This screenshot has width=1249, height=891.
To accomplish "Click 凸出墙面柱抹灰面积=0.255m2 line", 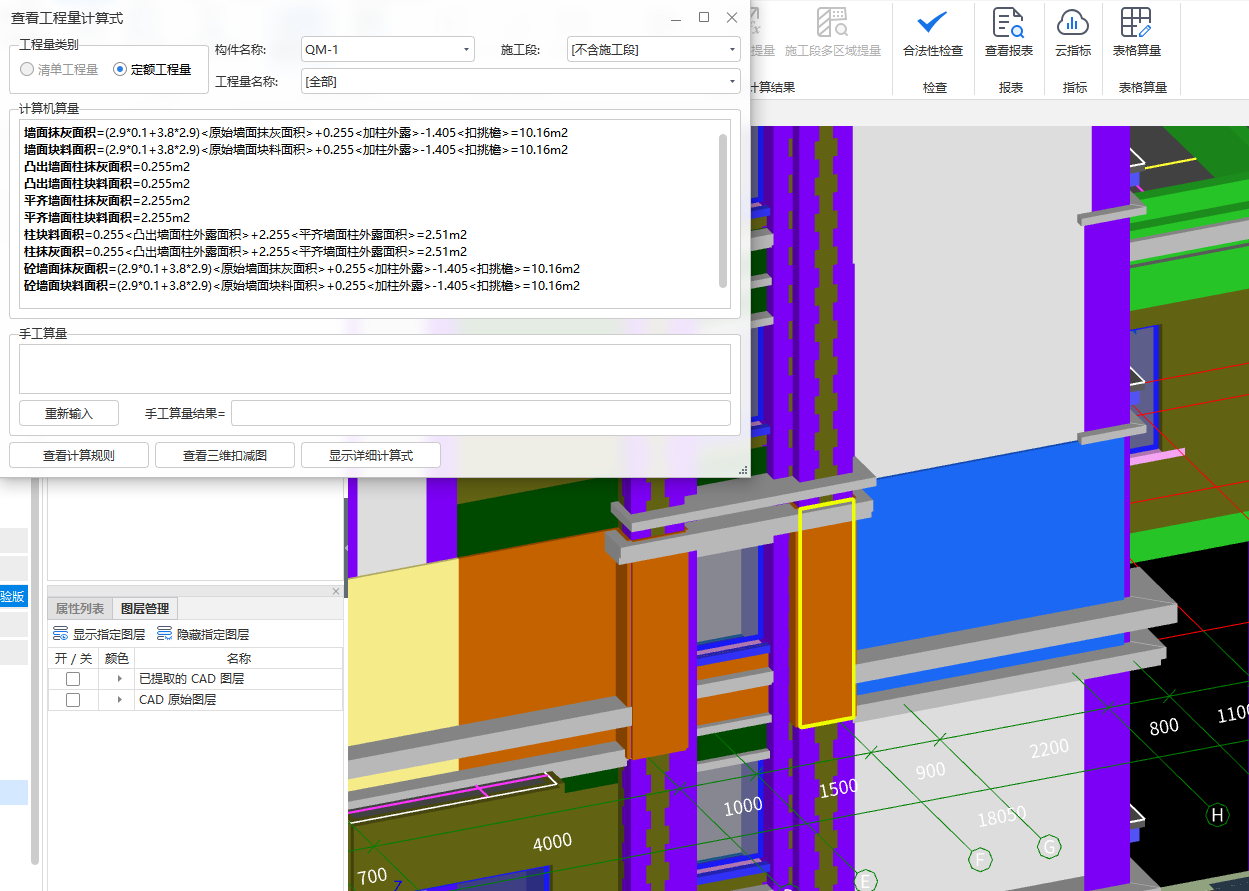I will pyautogui.click(x=107, y=166).
